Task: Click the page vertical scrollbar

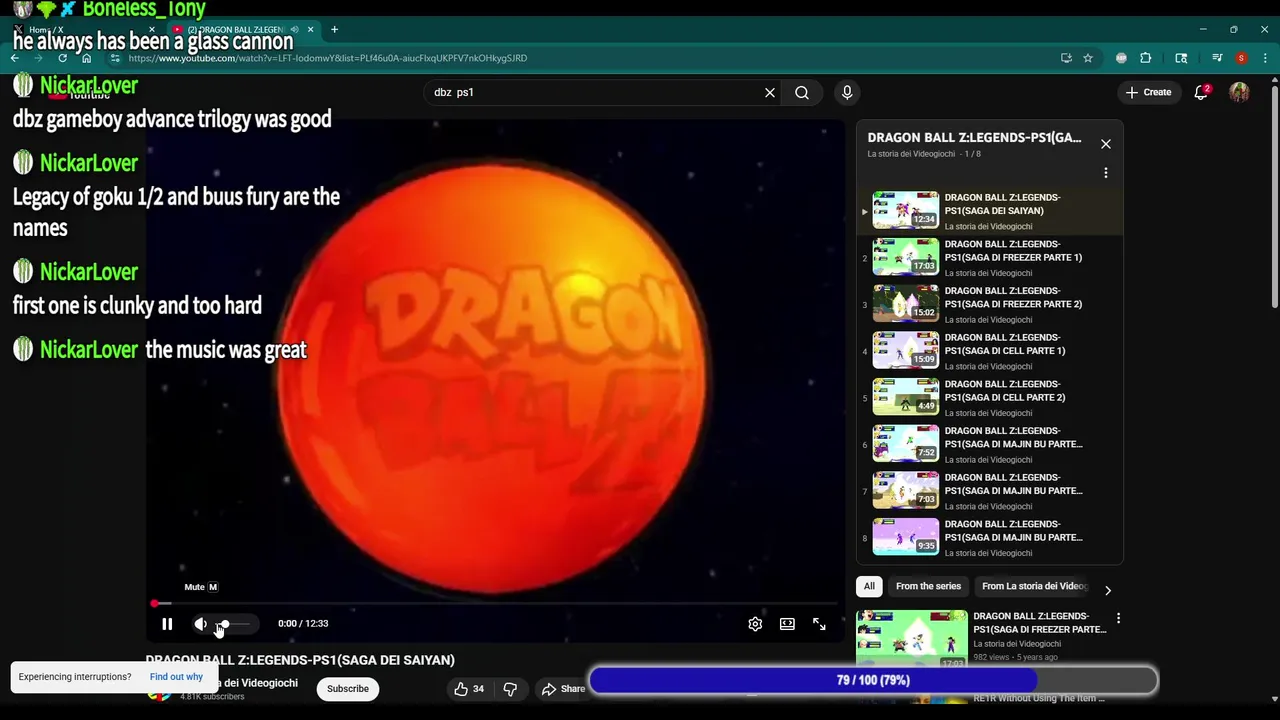Action: coord(1274,195)
